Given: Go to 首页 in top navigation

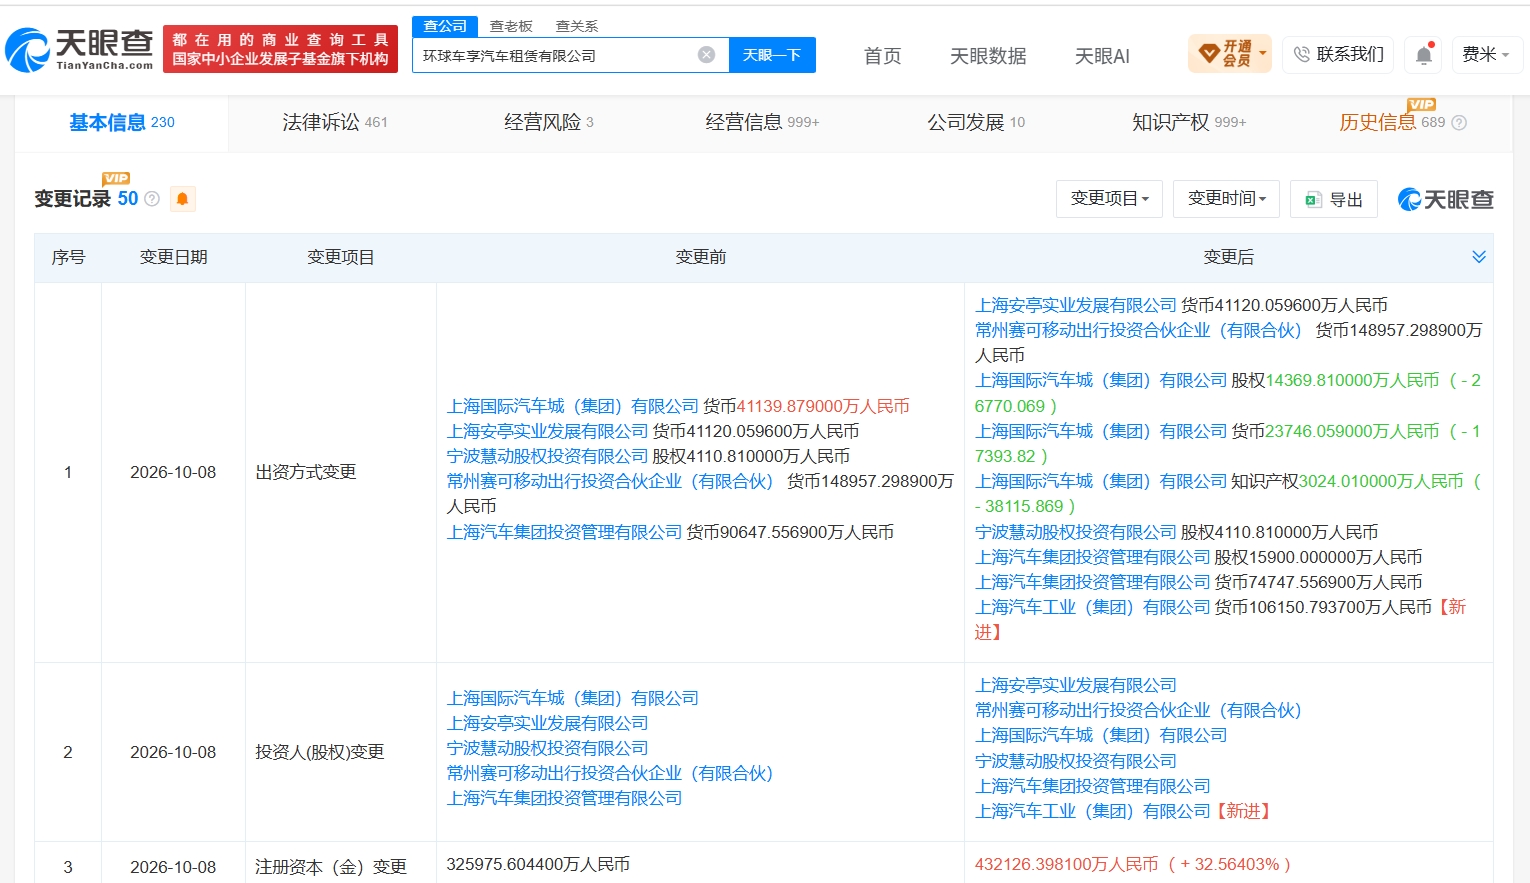Looking at the screenshot, I should coord(882,56).
